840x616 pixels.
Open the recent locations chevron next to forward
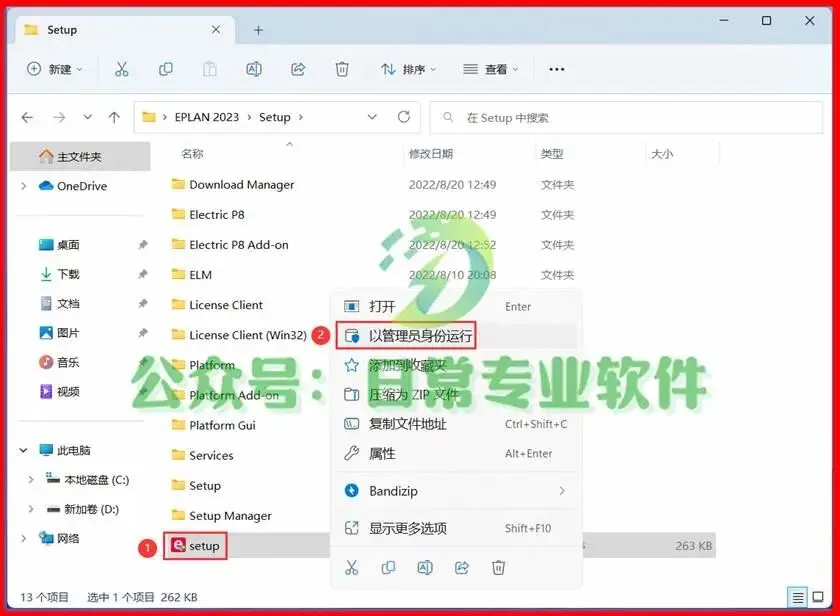(87, 117)
